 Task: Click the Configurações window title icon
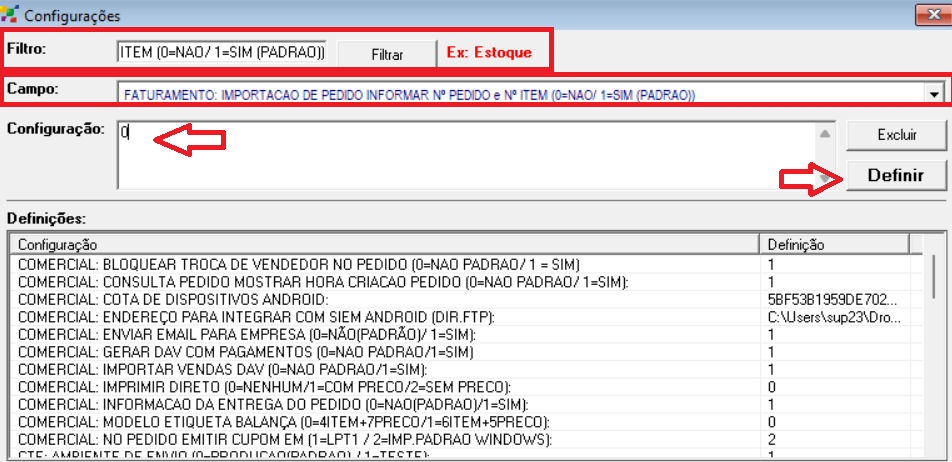[11, 14]
